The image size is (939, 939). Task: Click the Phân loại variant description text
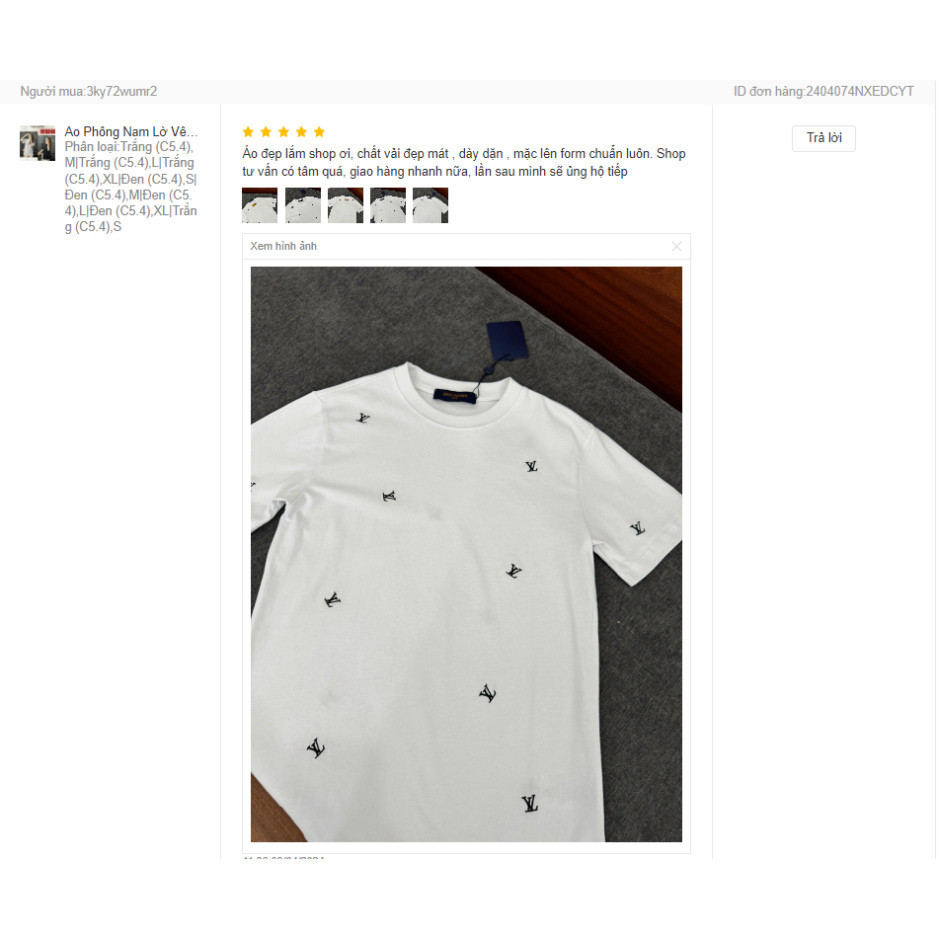click(131, 187)
